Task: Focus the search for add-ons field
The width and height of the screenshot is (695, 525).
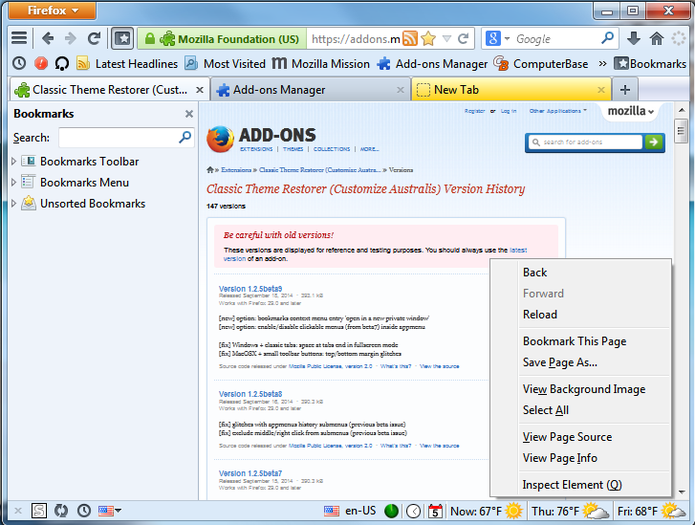Action: pos(586,142)
